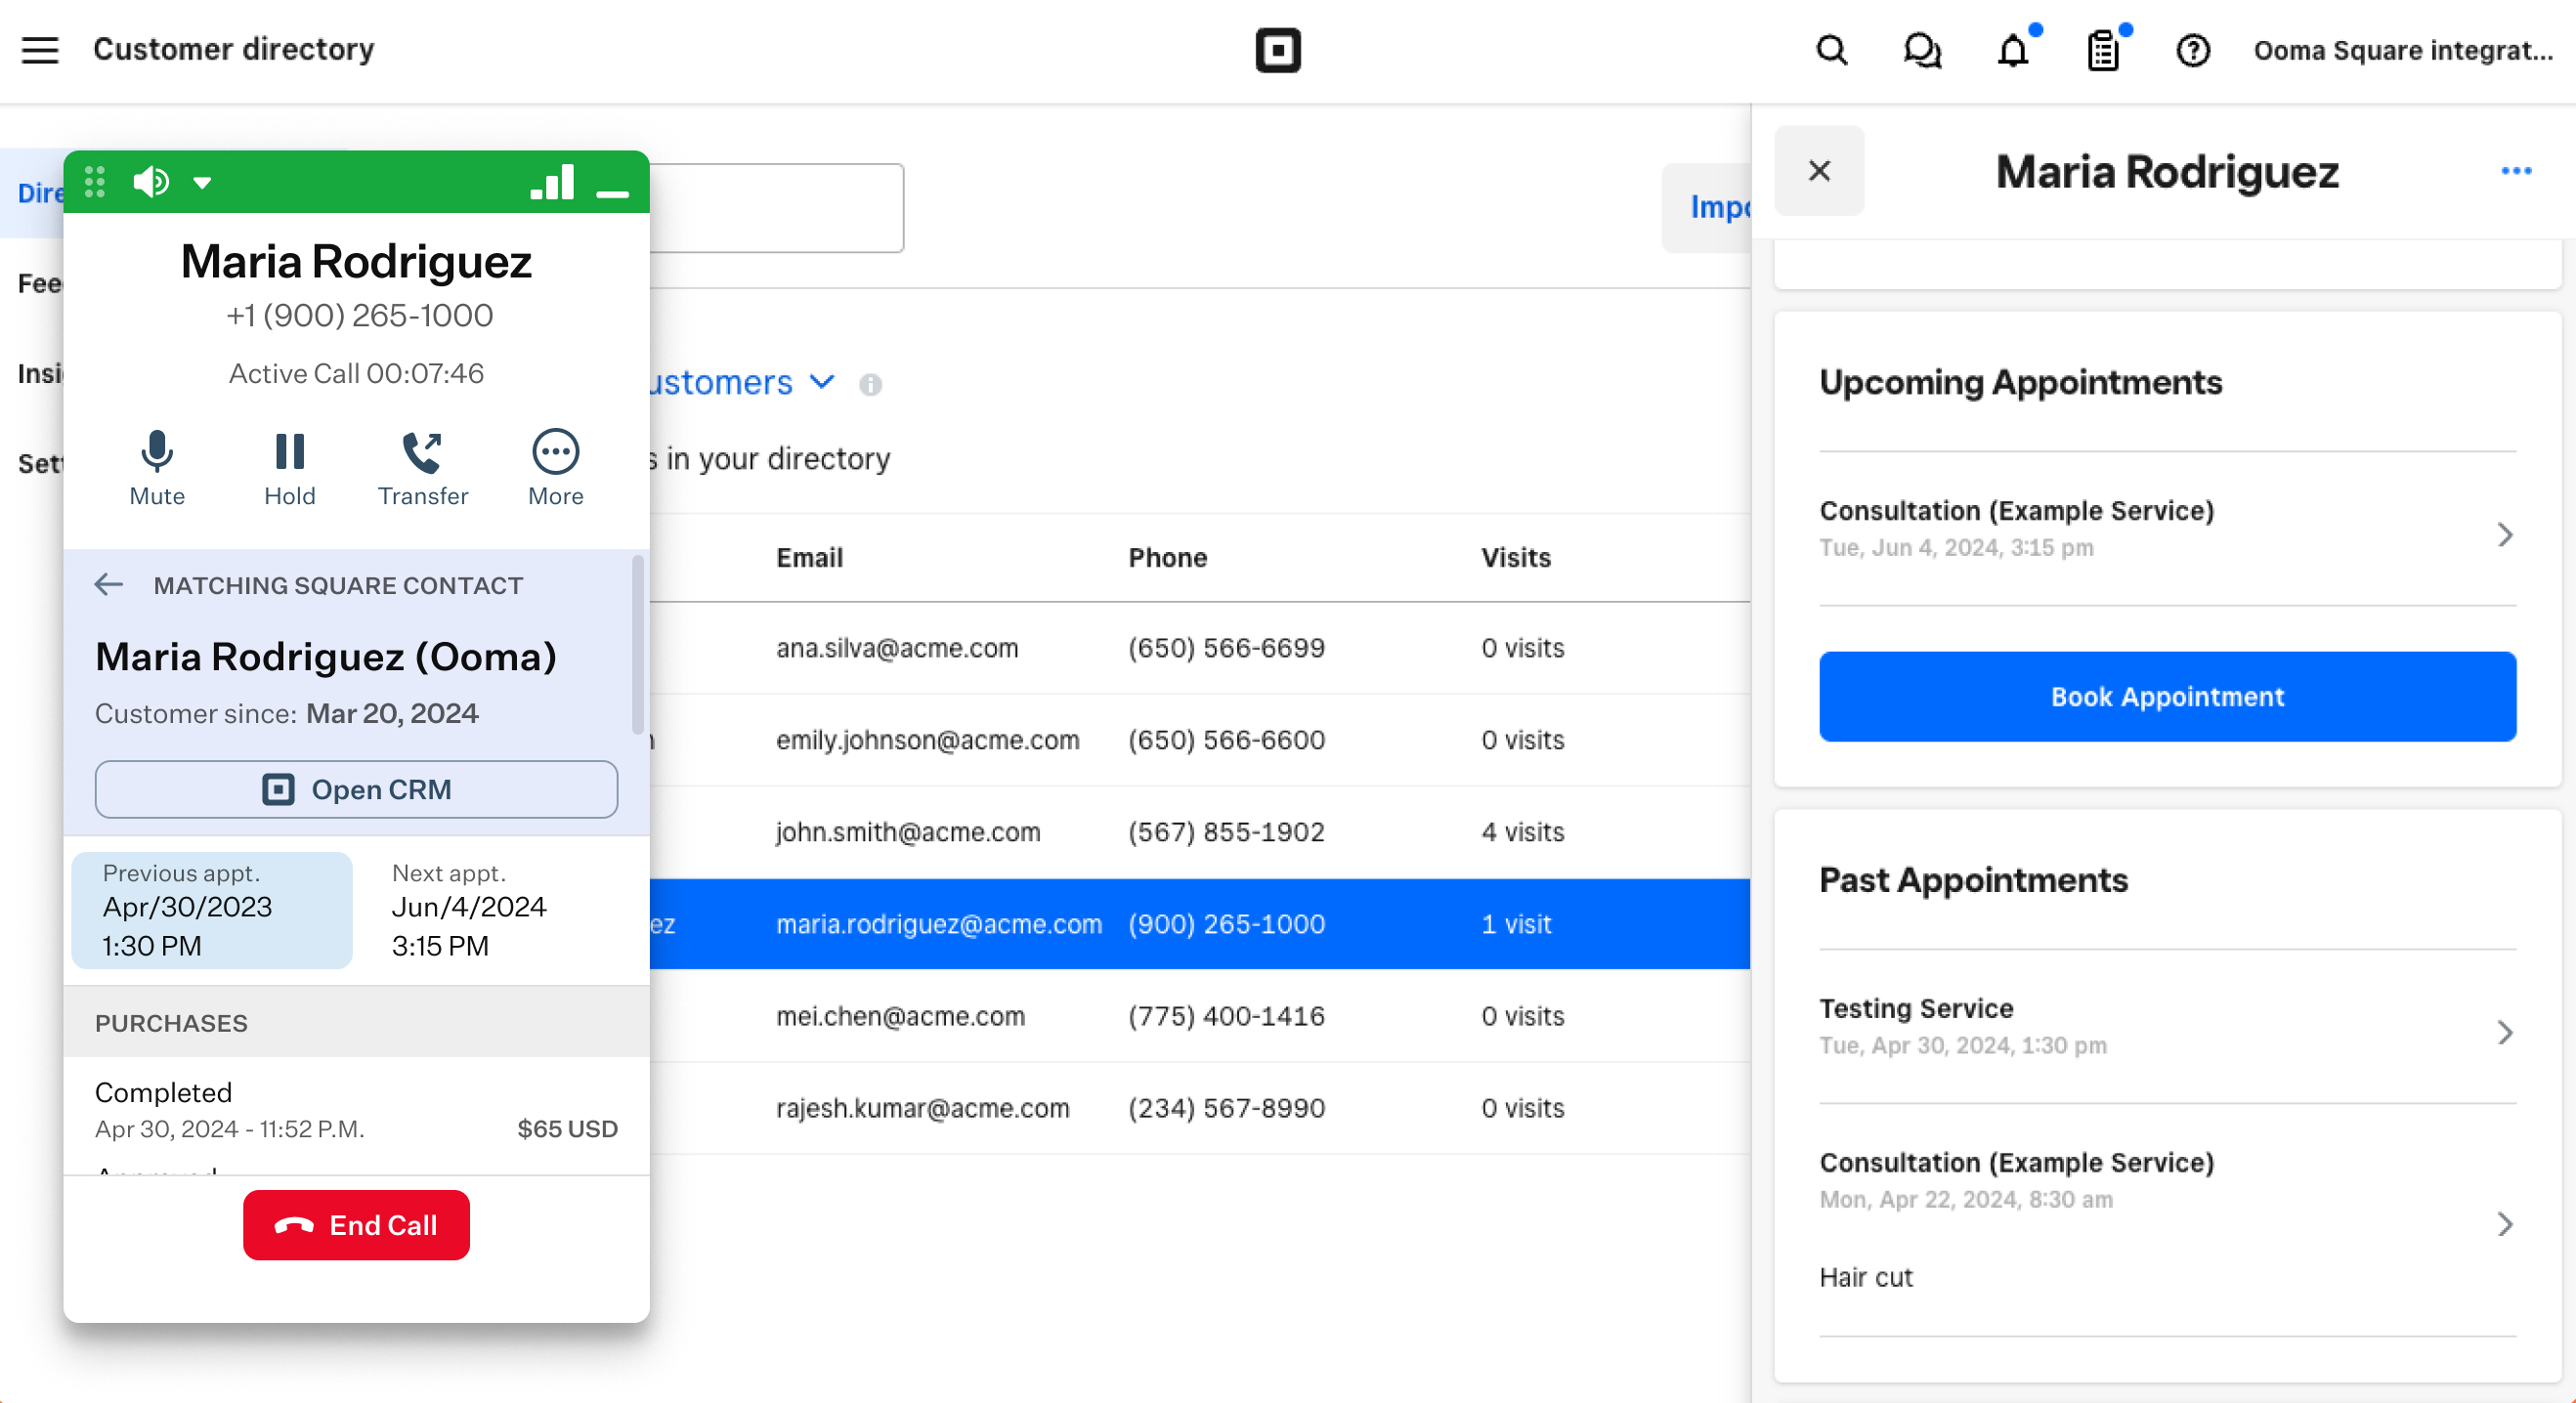Open speaker audio dropdown arrow

click(202, 183)
